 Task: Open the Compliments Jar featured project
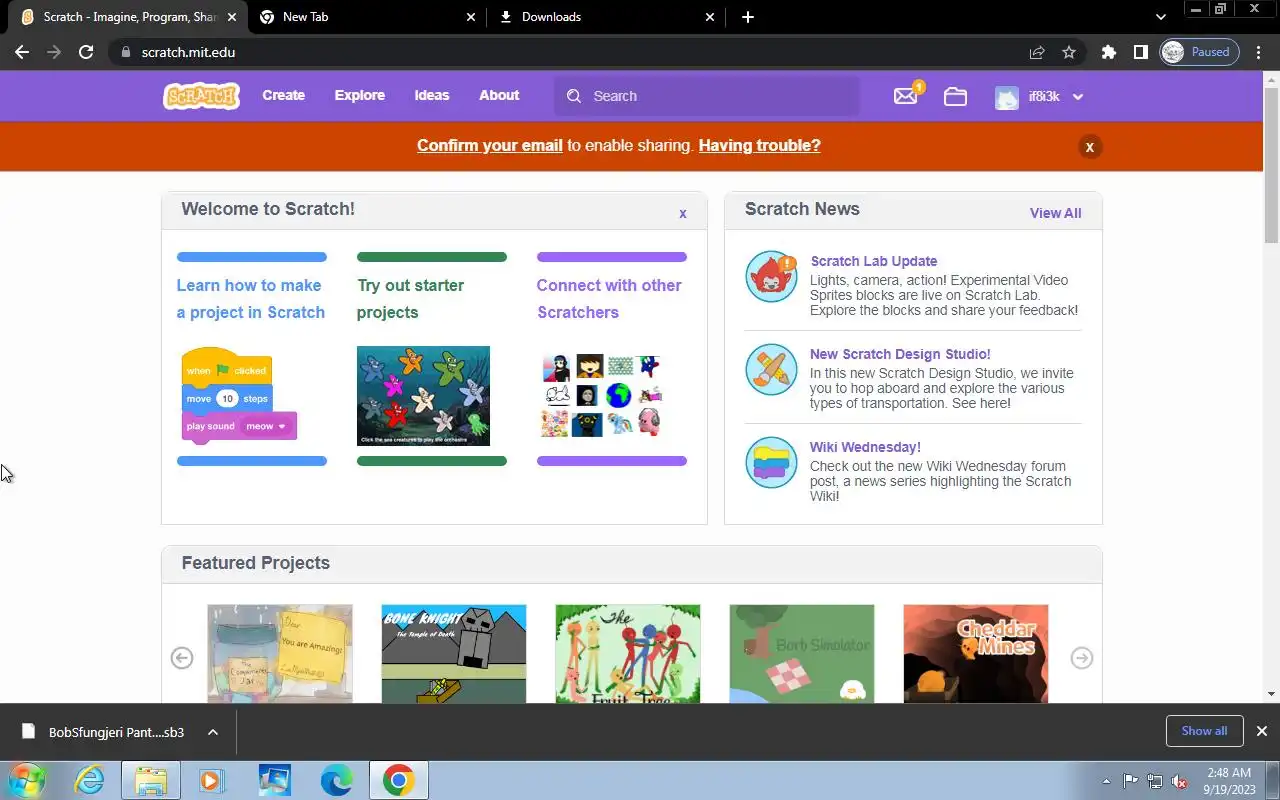280,654
